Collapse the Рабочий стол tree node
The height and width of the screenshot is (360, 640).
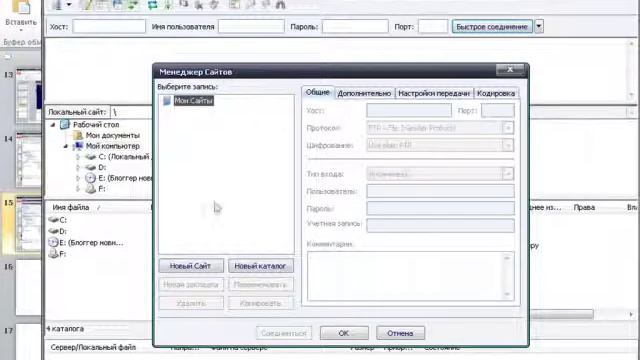pyautogui.click(x=53, y=125)
